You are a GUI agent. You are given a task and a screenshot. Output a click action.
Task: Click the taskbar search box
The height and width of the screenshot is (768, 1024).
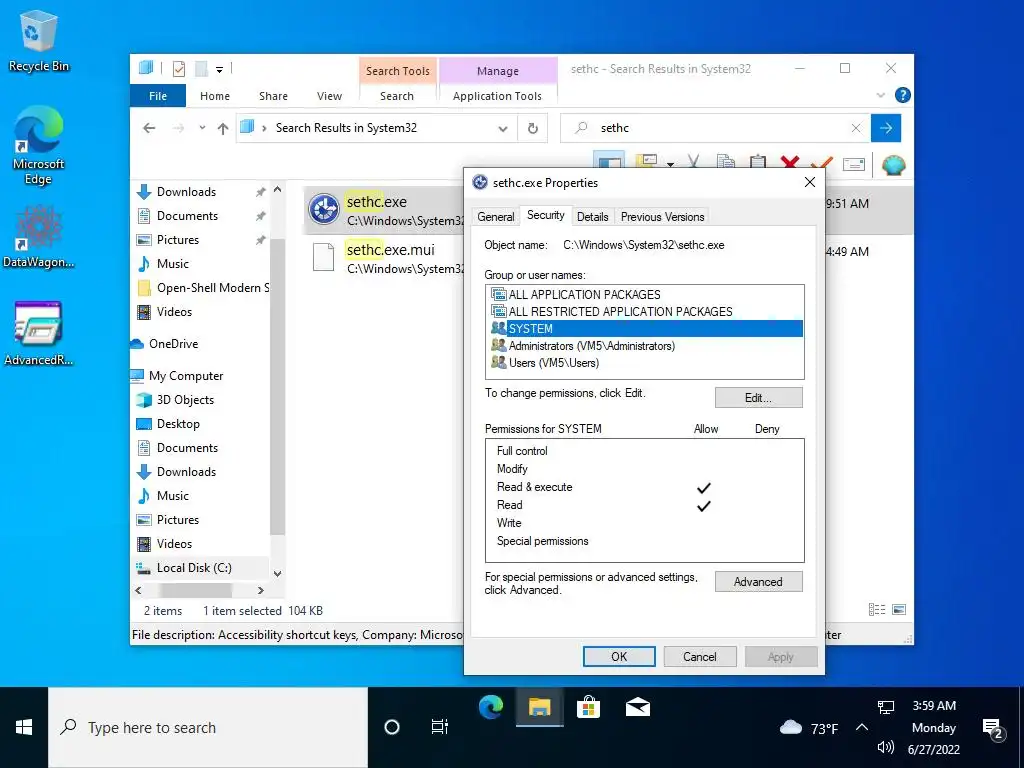(208, 727)
